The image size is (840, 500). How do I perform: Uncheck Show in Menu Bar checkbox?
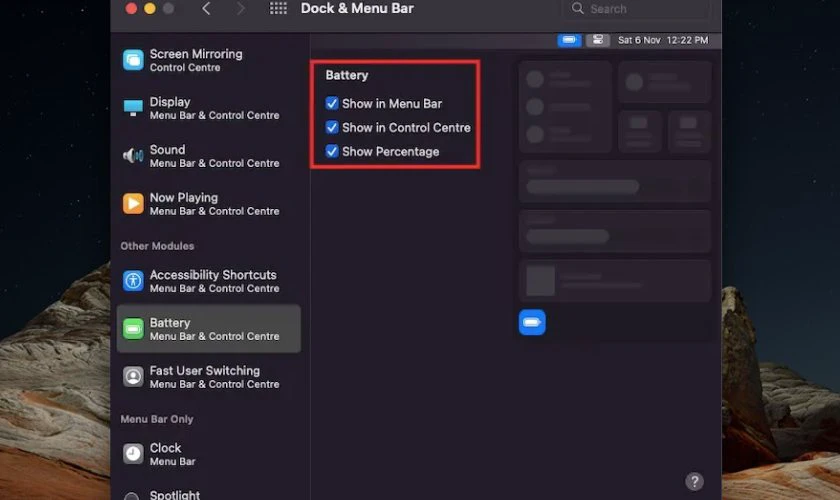click(332, 103)
